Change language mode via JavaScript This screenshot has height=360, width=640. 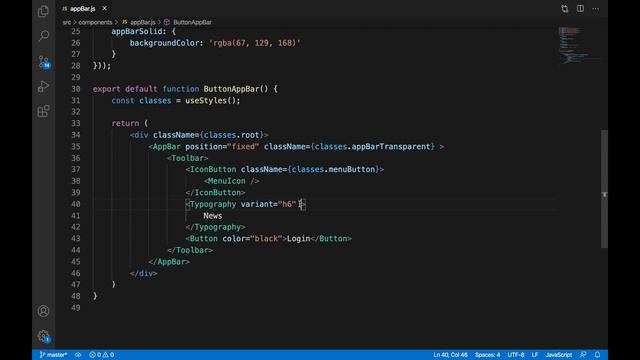(x=559, y=355)
